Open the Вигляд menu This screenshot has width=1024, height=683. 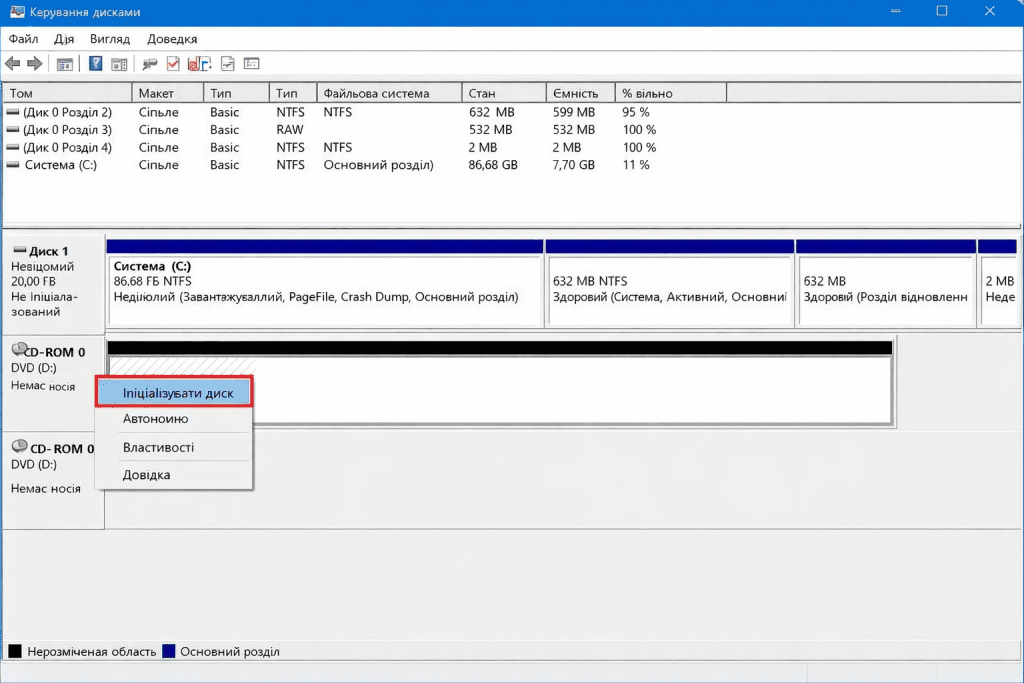point(110,39)
